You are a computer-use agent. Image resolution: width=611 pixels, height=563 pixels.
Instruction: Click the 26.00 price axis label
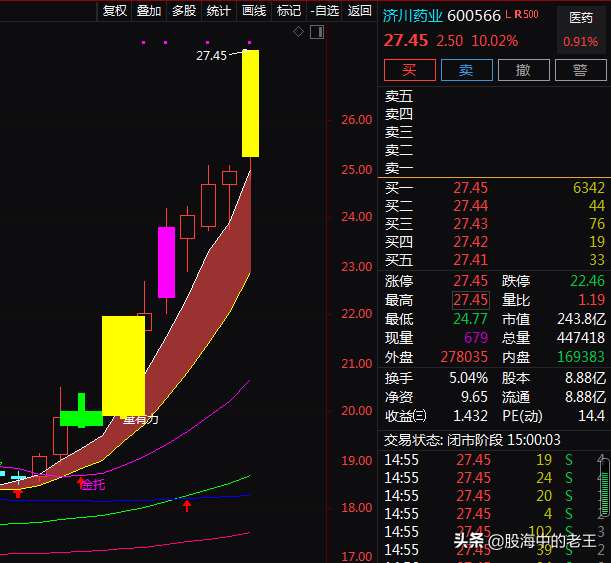coord(357,120)
